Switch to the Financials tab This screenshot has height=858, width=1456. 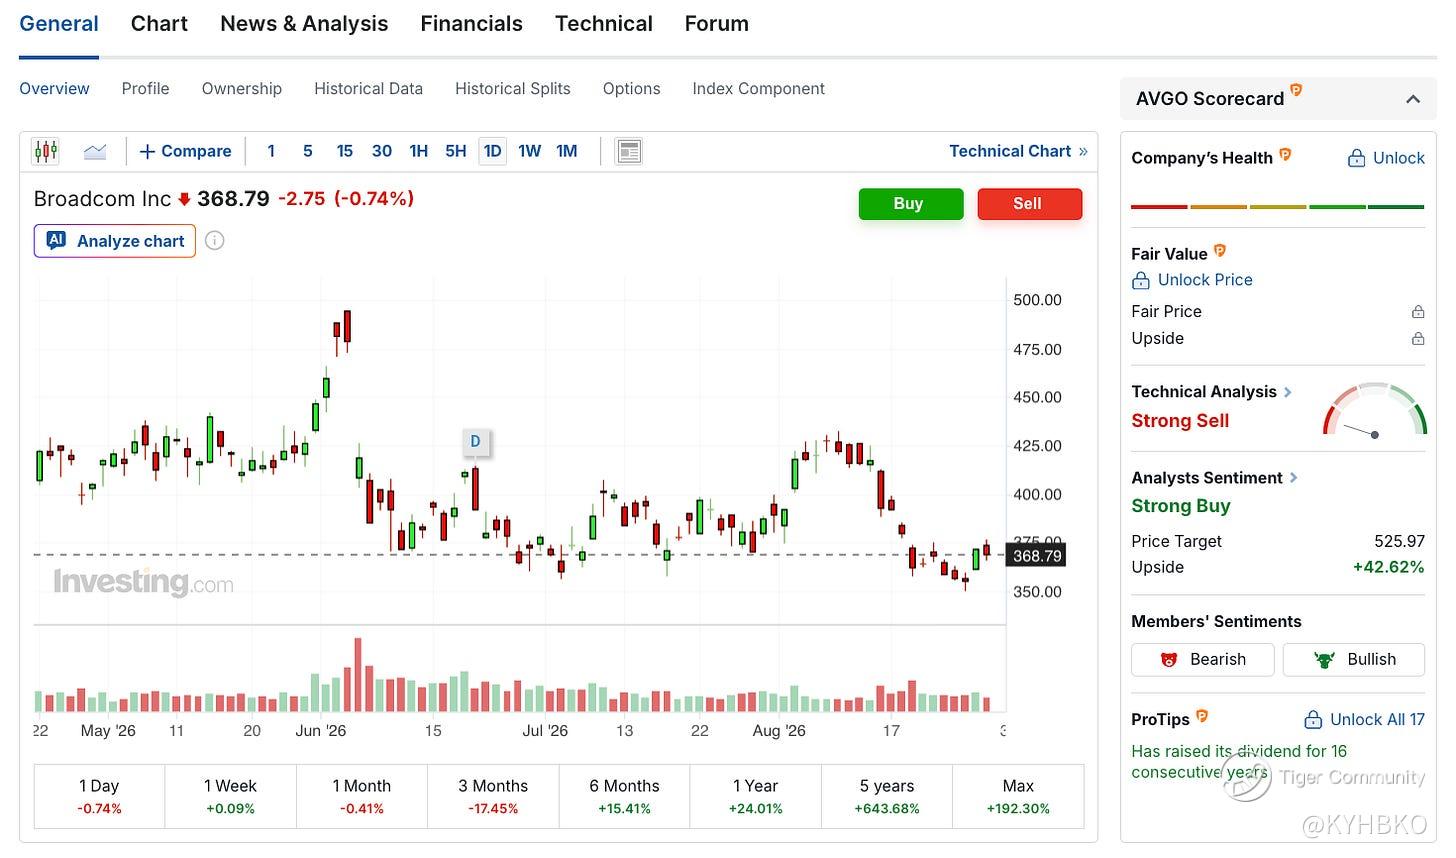pyautogui.click(x=472, y=24)
